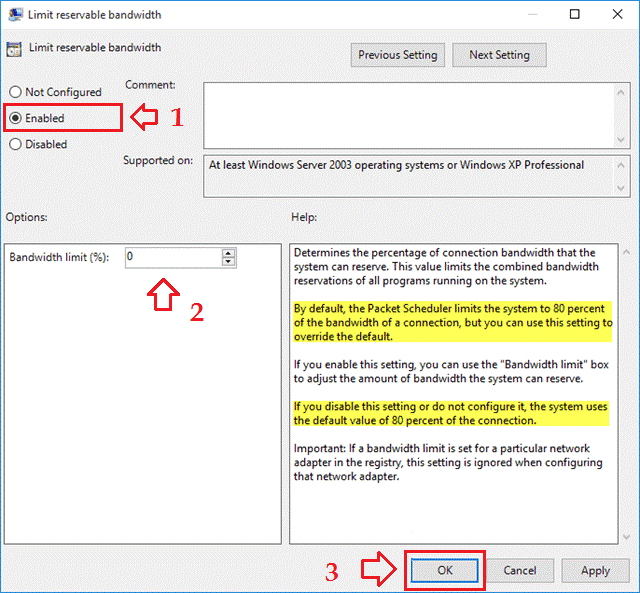Maximize the Limit reservable bandwidth window

click(575, 14)
